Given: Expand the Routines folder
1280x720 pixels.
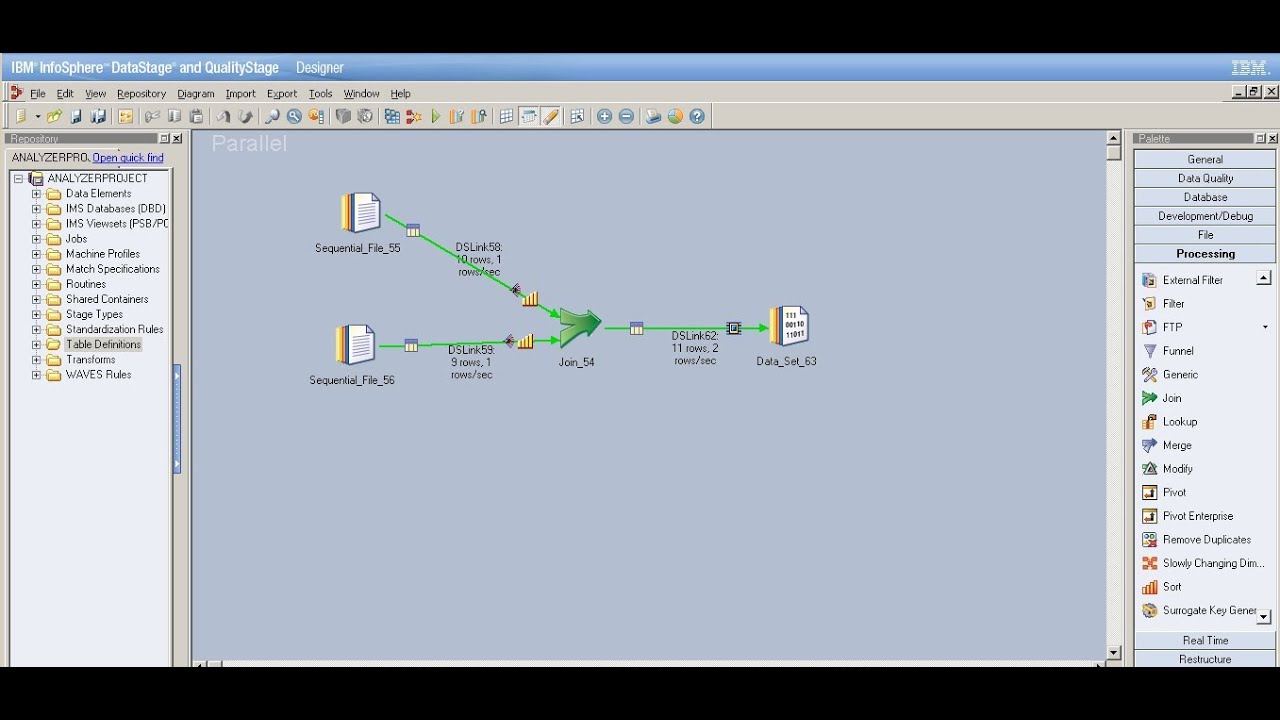Looking at the screenshot, I should [x=36, y=284].
